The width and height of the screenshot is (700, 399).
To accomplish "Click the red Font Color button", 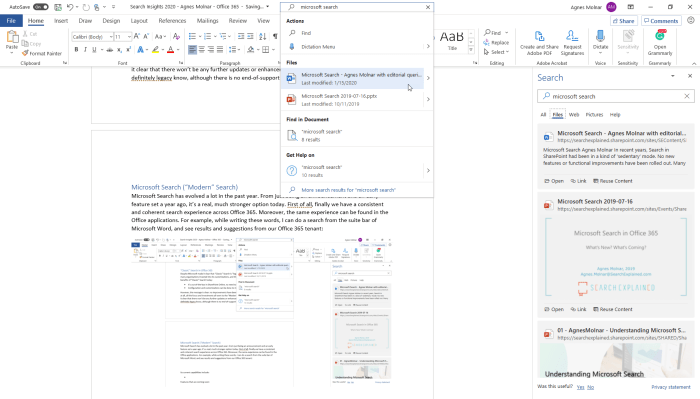I will pyautogui.click(x=170, y=50).
